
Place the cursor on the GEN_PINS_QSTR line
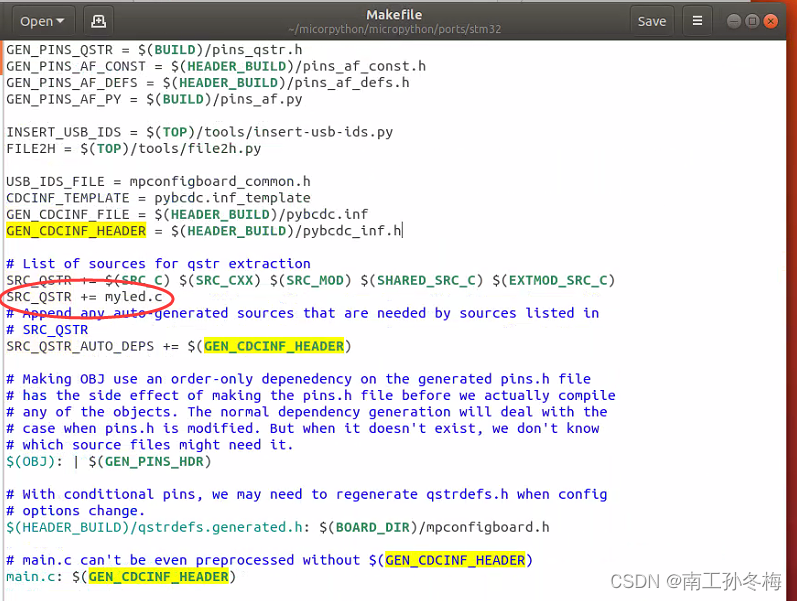tap(155, 50)
